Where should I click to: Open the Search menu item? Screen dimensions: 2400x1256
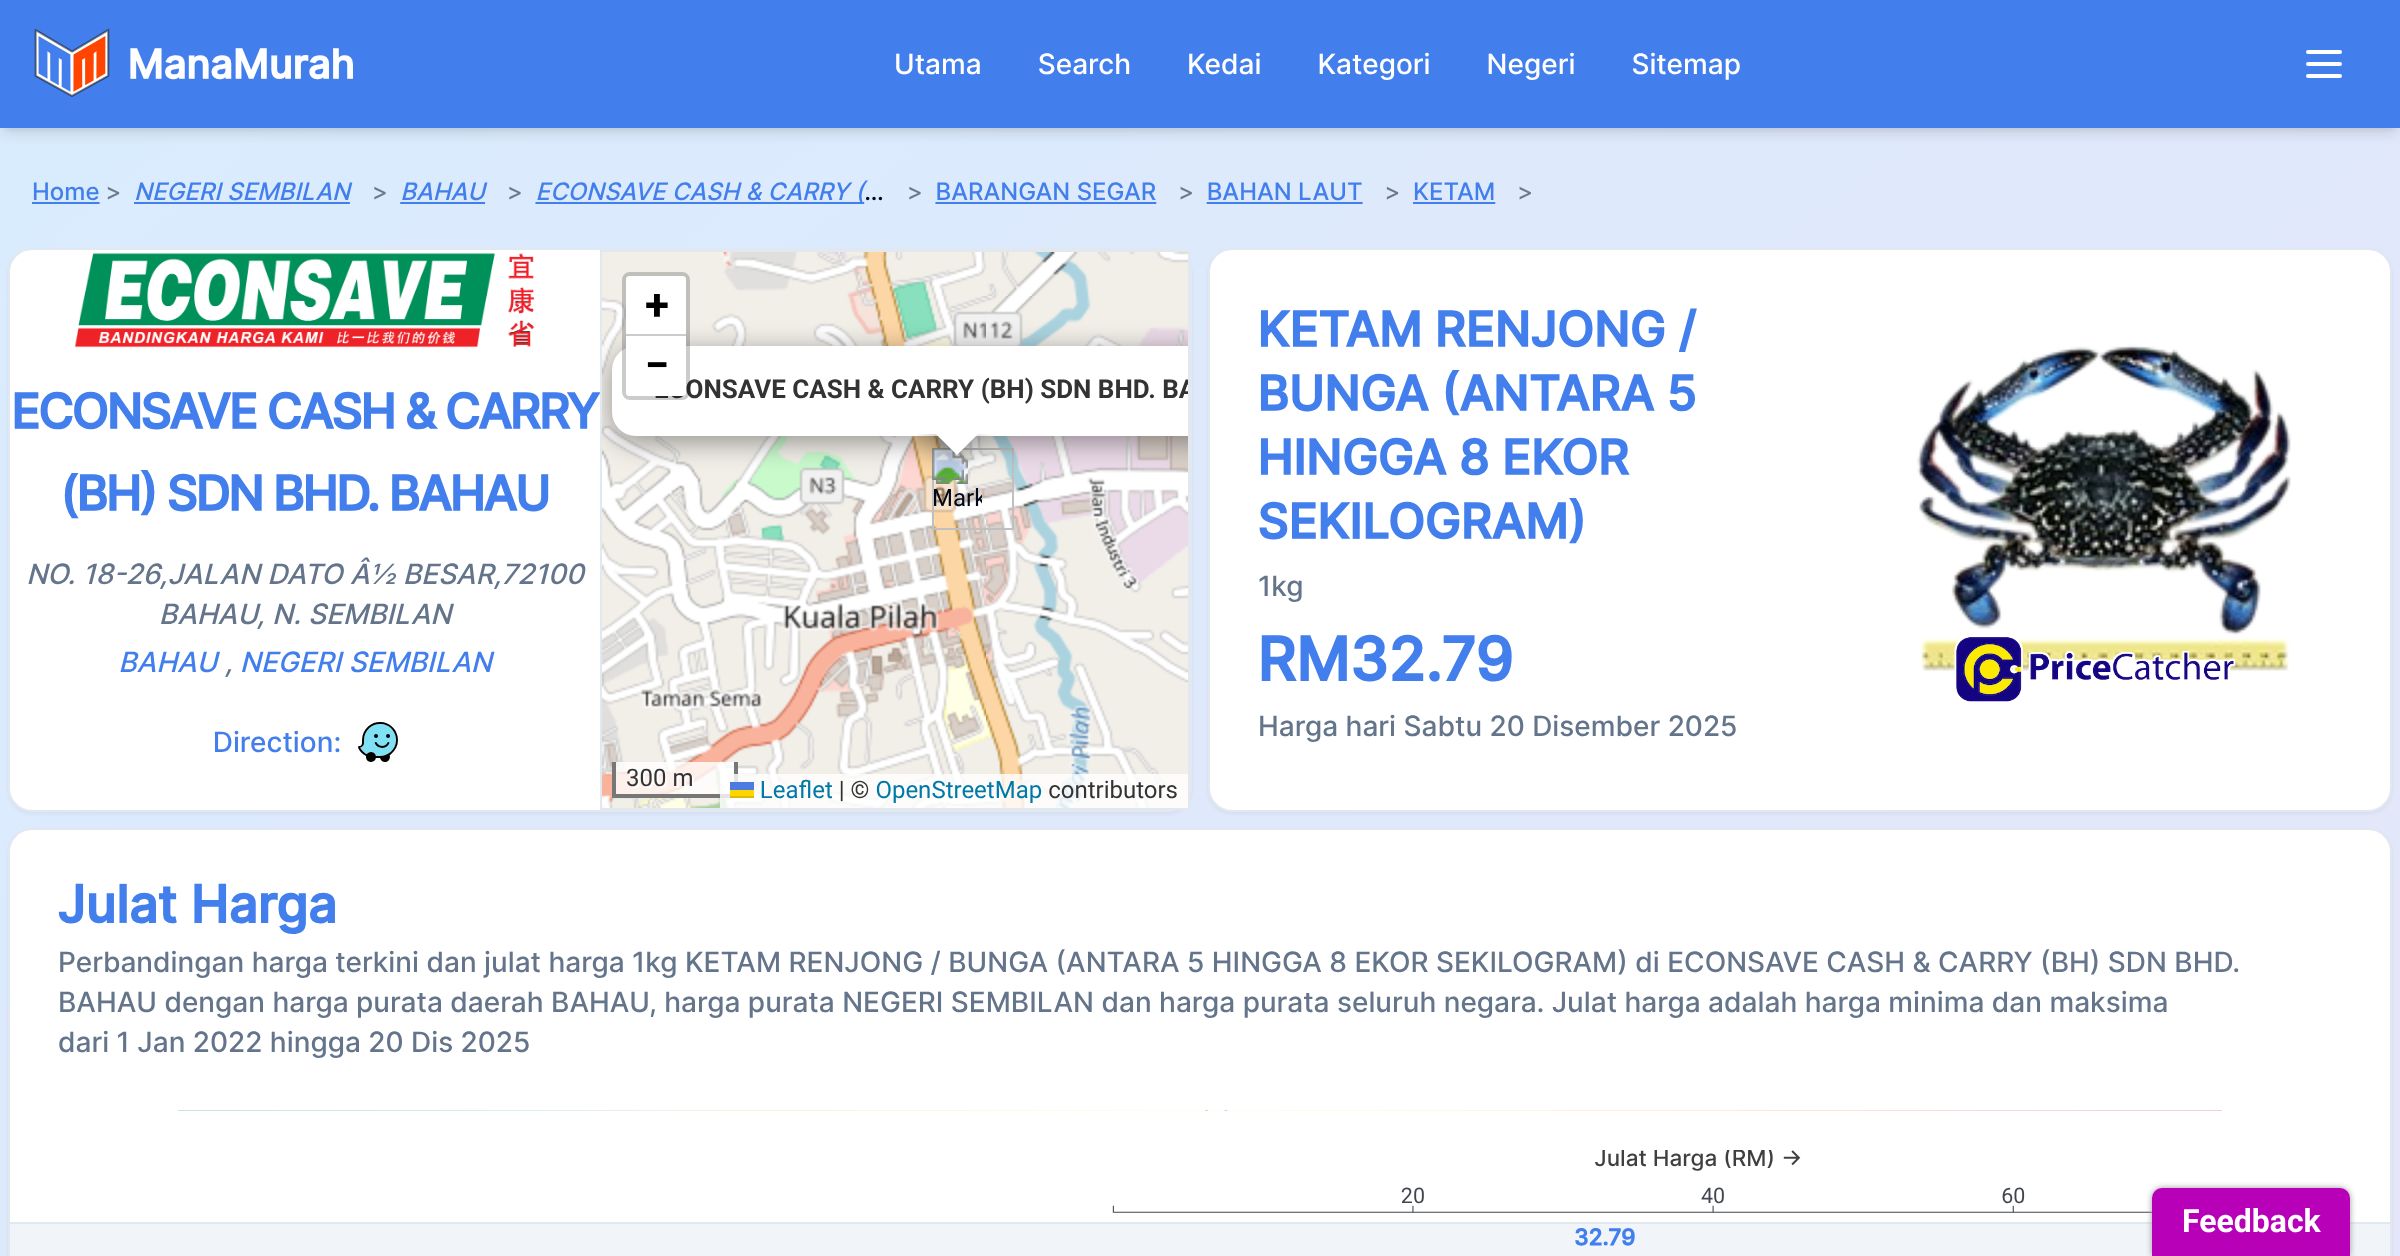pyautogui.click(x=1083, y=64)
